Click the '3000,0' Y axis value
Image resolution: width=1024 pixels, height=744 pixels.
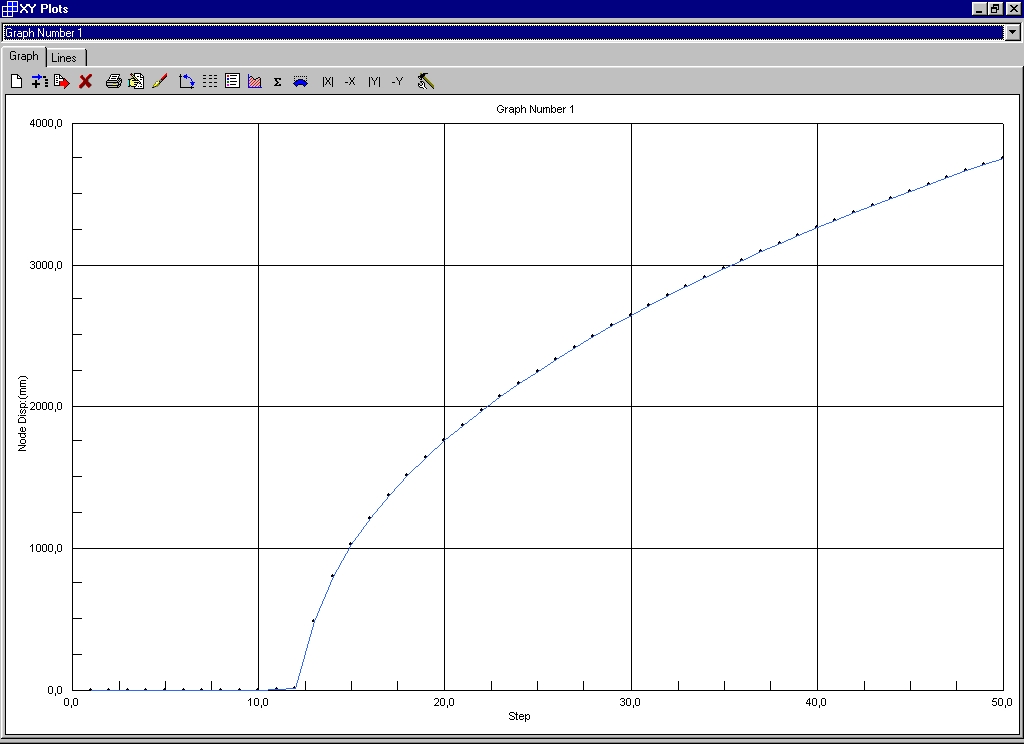46,265
